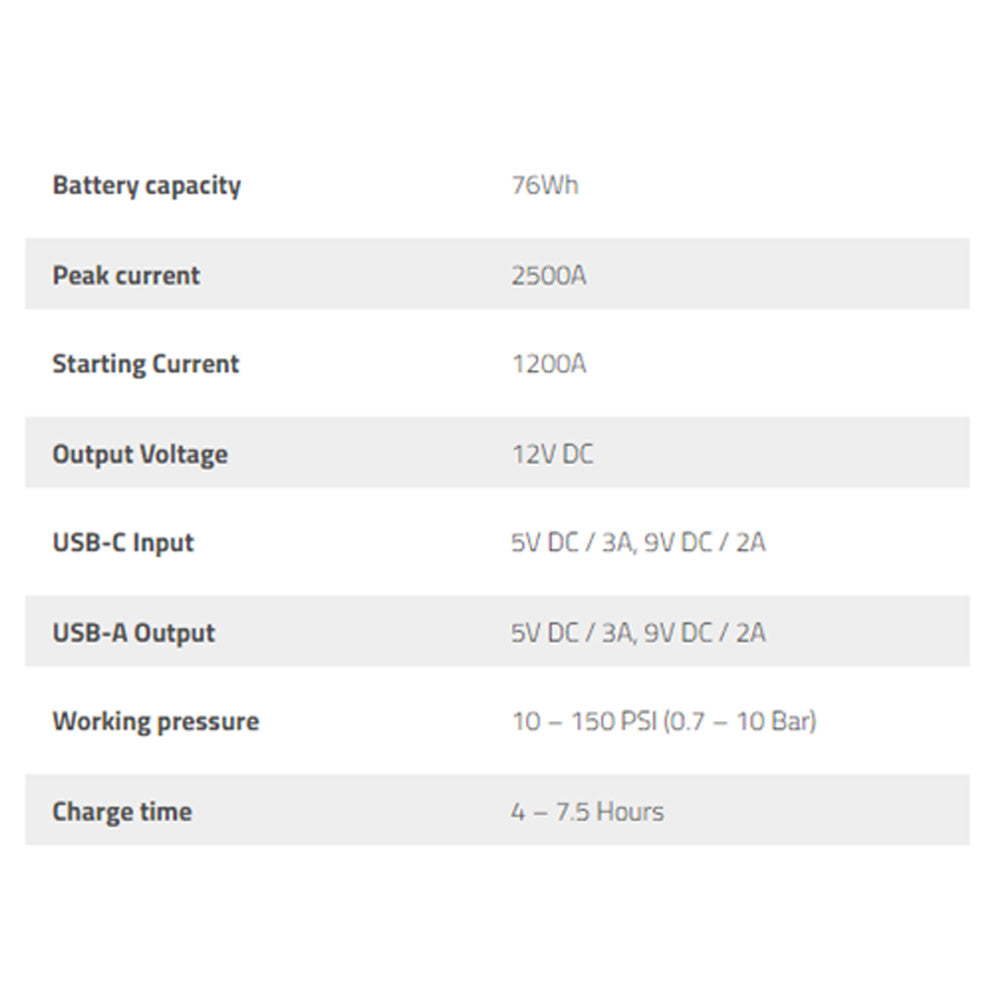Viewport: 1000px width, 1000px height.
Task: Click the 'Starting Current' label
Action: point(145,364)
